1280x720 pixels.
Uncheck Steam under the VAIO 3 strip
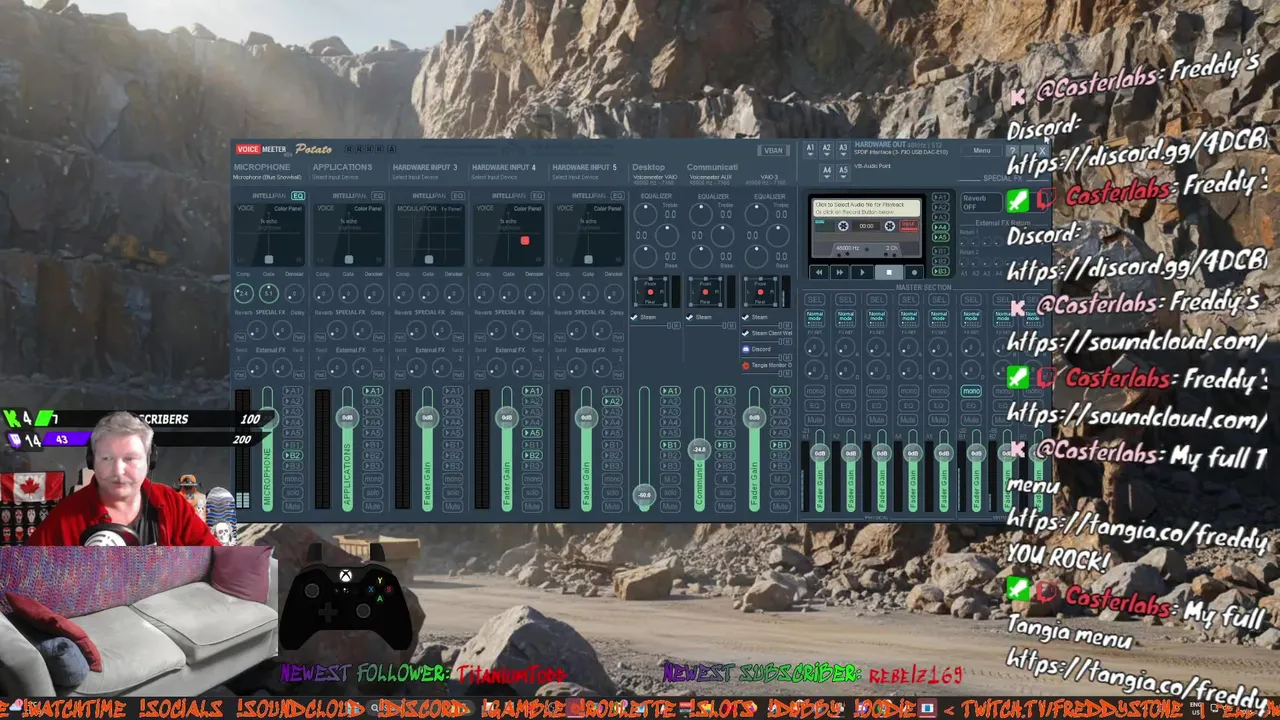click(746, 318)
